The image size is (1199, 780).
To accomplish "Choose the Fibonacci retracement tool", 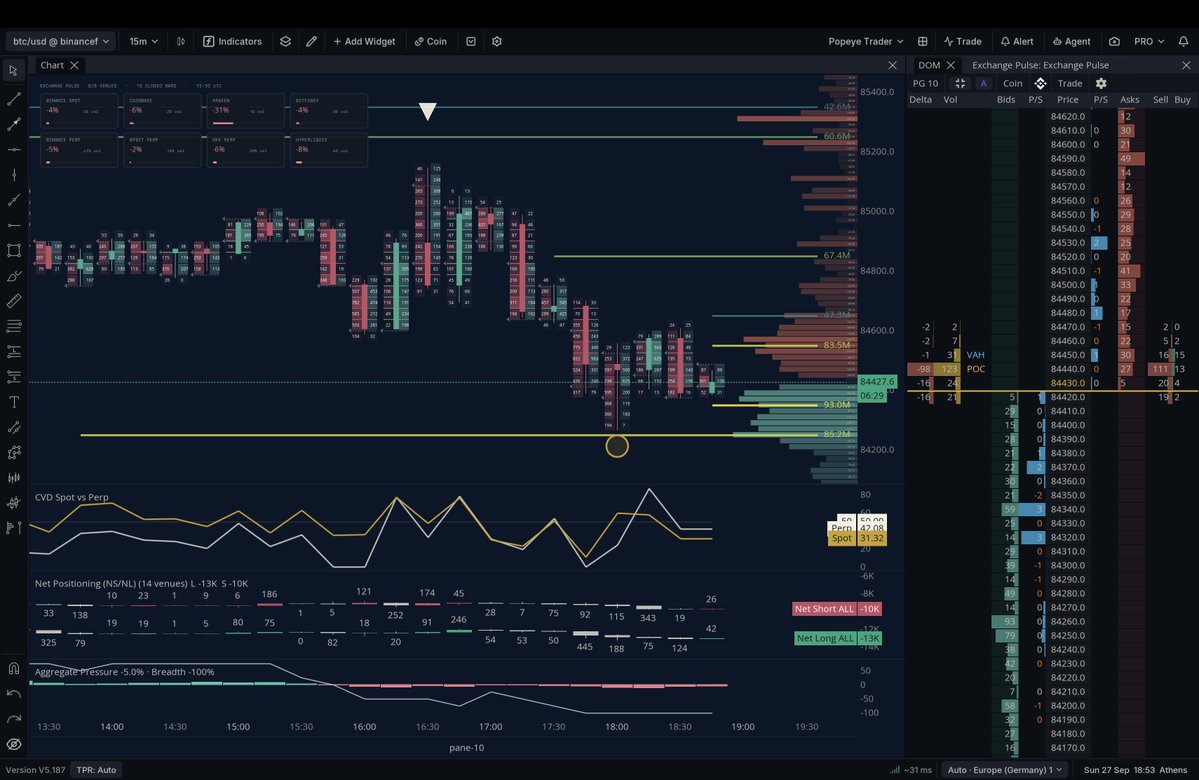I will click(14, 327).
